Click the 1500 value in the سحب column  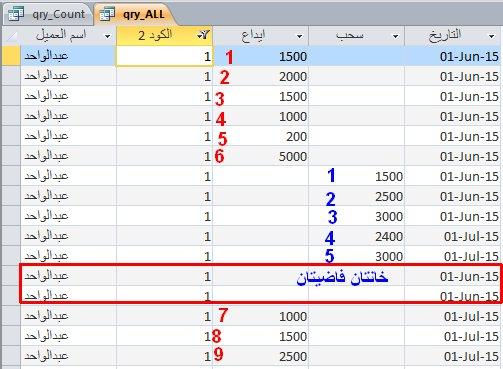389,177
